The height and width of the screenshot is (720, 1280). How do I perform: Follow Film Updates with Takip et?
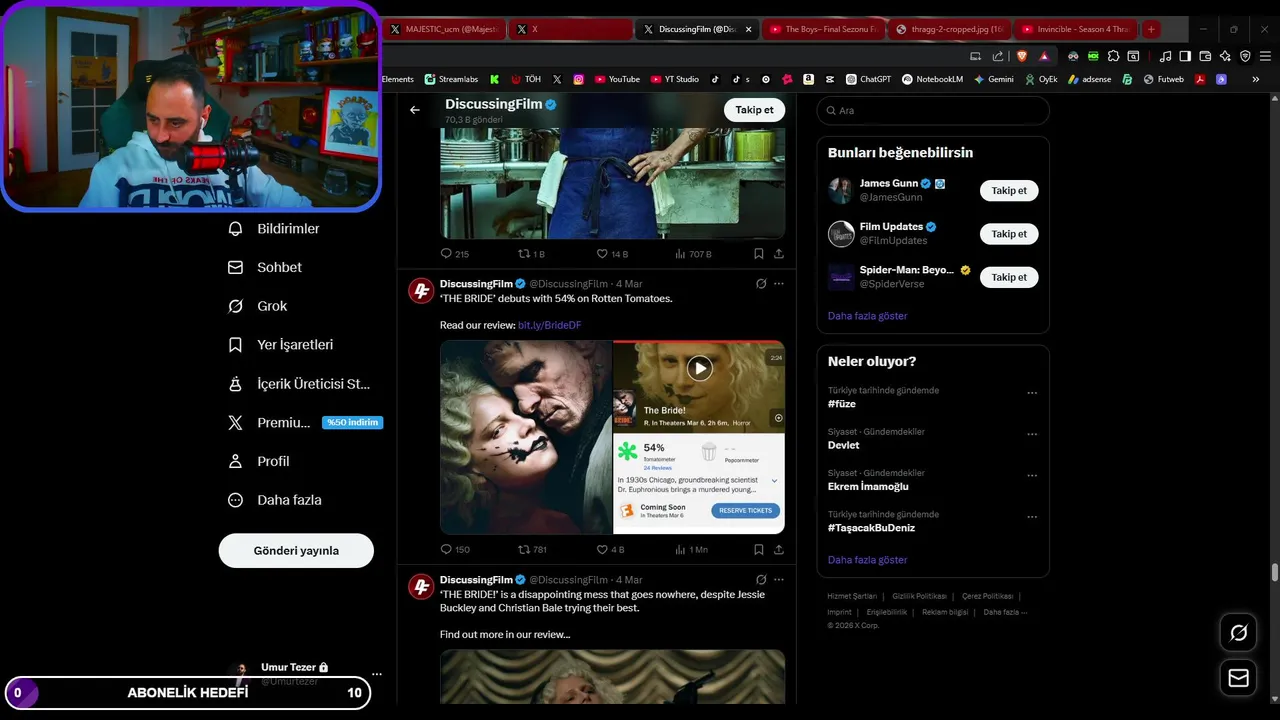click(1009, 234)
